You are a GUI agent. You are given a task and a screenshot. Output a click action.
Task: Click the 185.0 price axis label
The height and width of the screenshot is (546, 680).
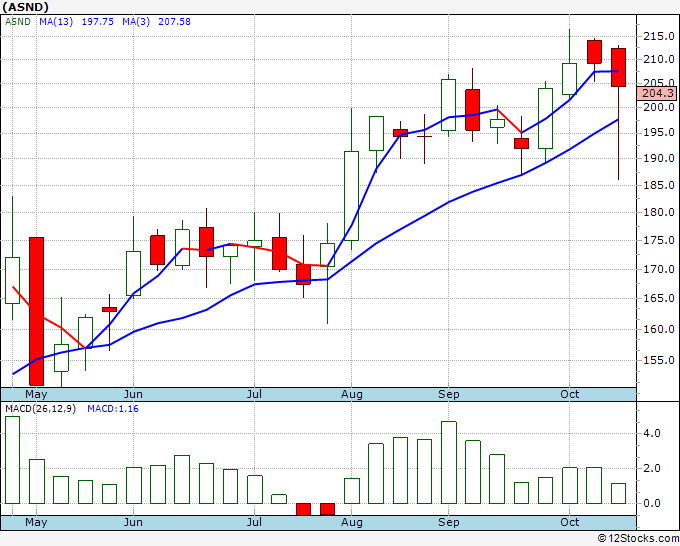658,186
